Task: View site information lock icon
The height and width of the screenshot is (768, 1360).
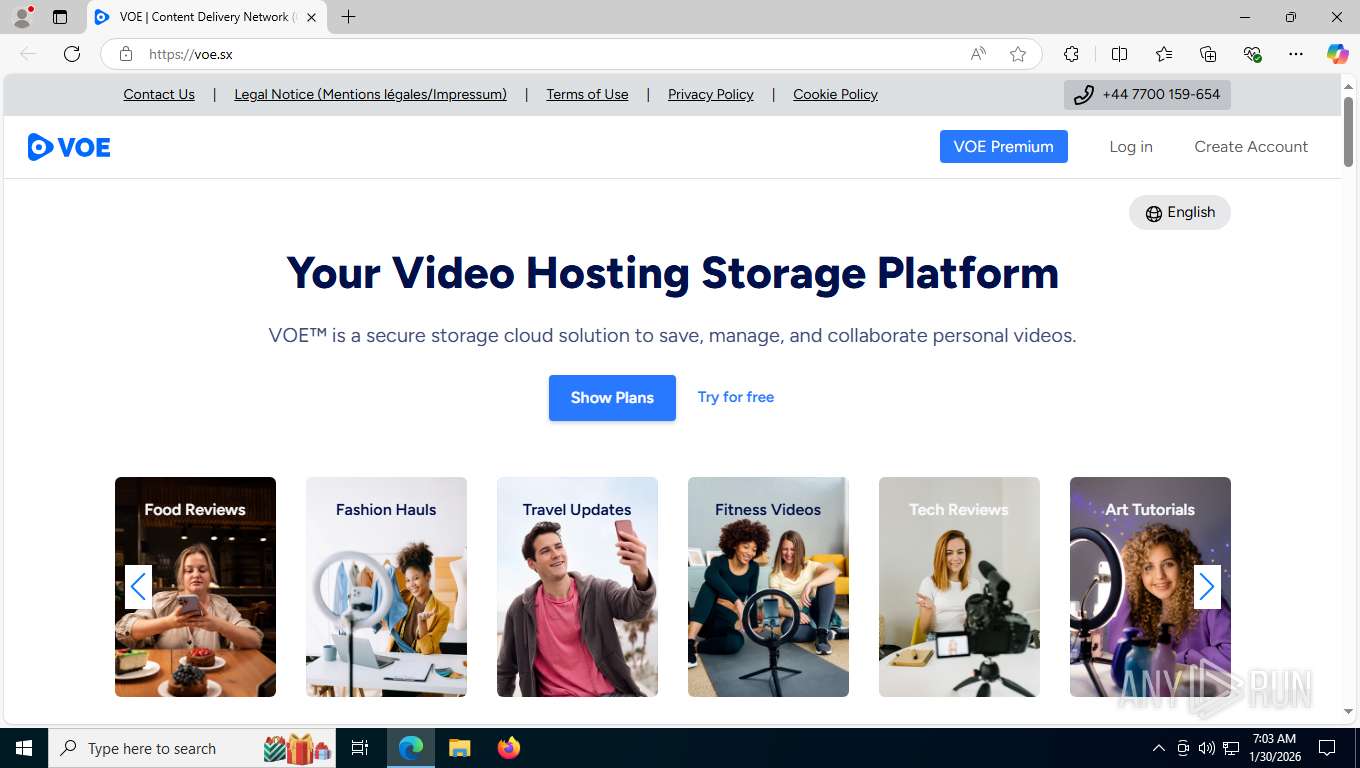Action: tap(126, 54)
